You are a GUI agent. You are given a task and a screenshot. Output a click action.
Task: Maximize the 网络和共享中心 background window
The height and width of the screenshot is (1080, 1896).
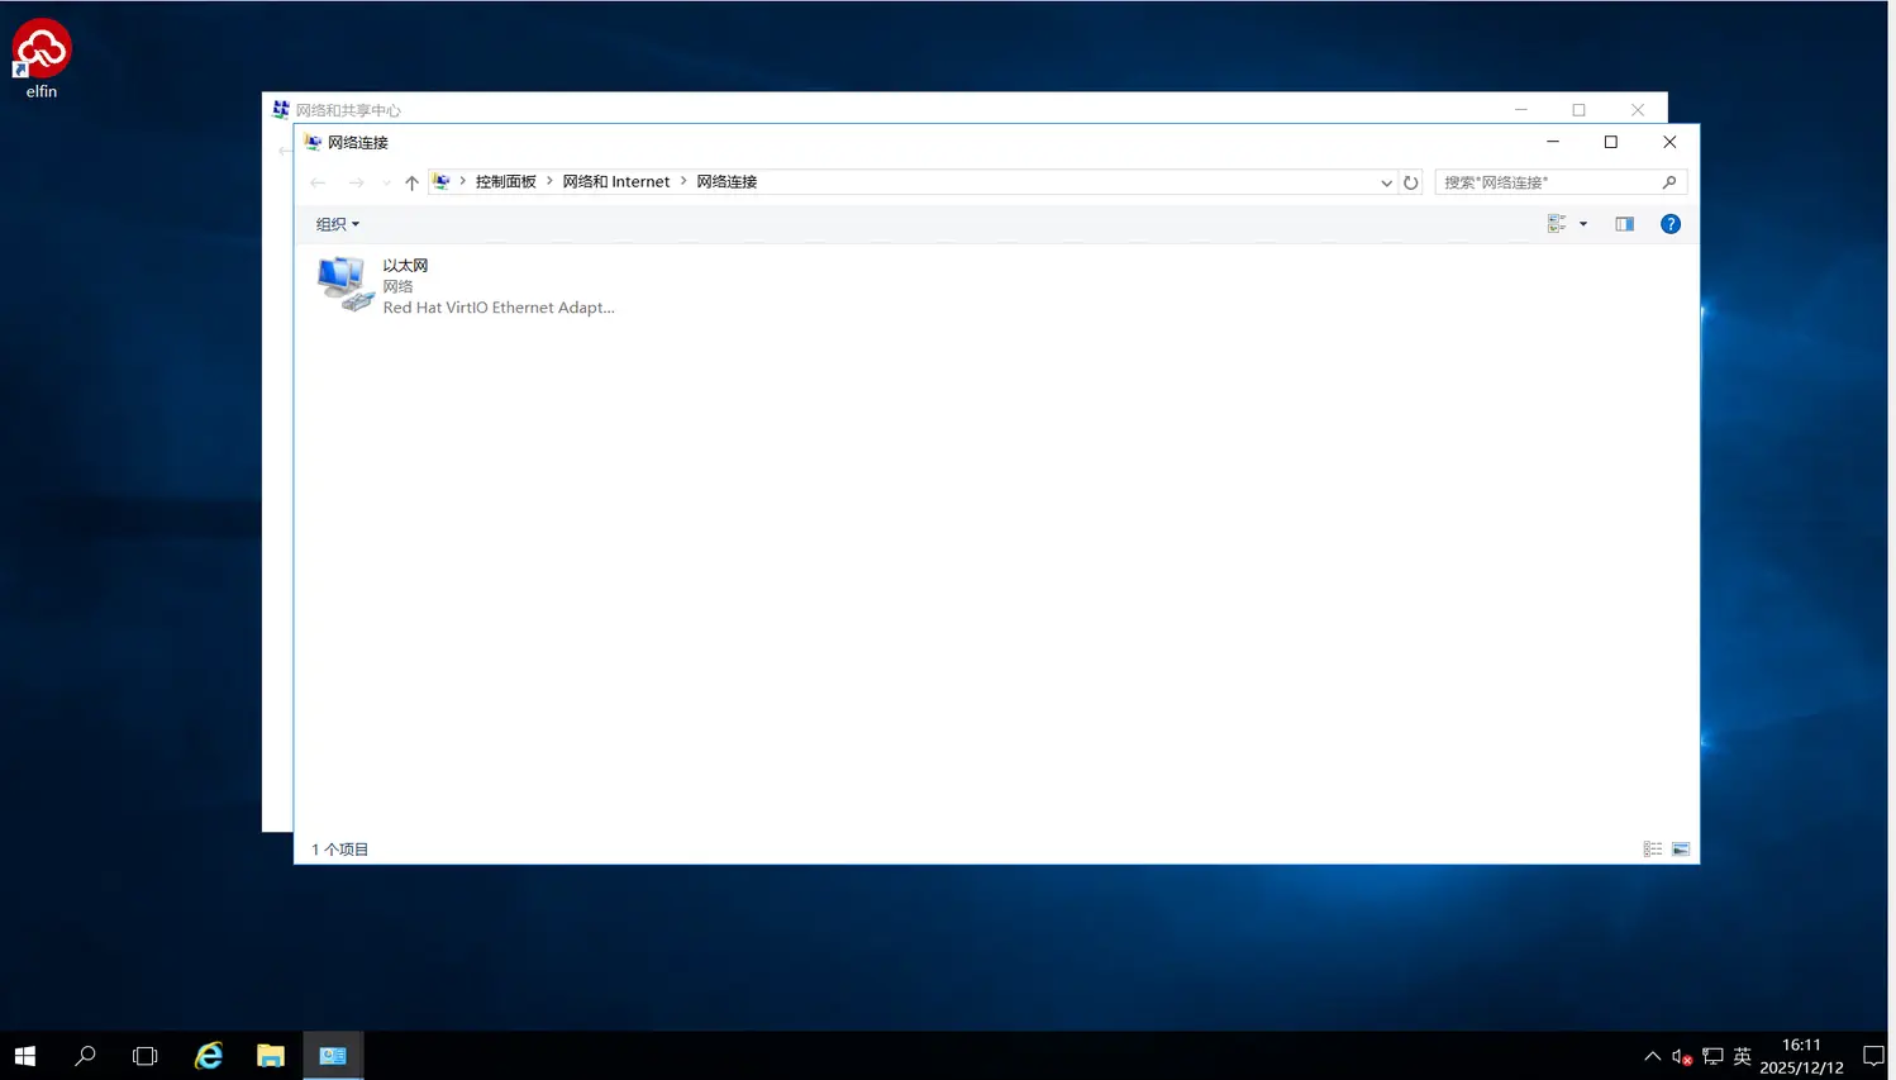[1579, 109]
